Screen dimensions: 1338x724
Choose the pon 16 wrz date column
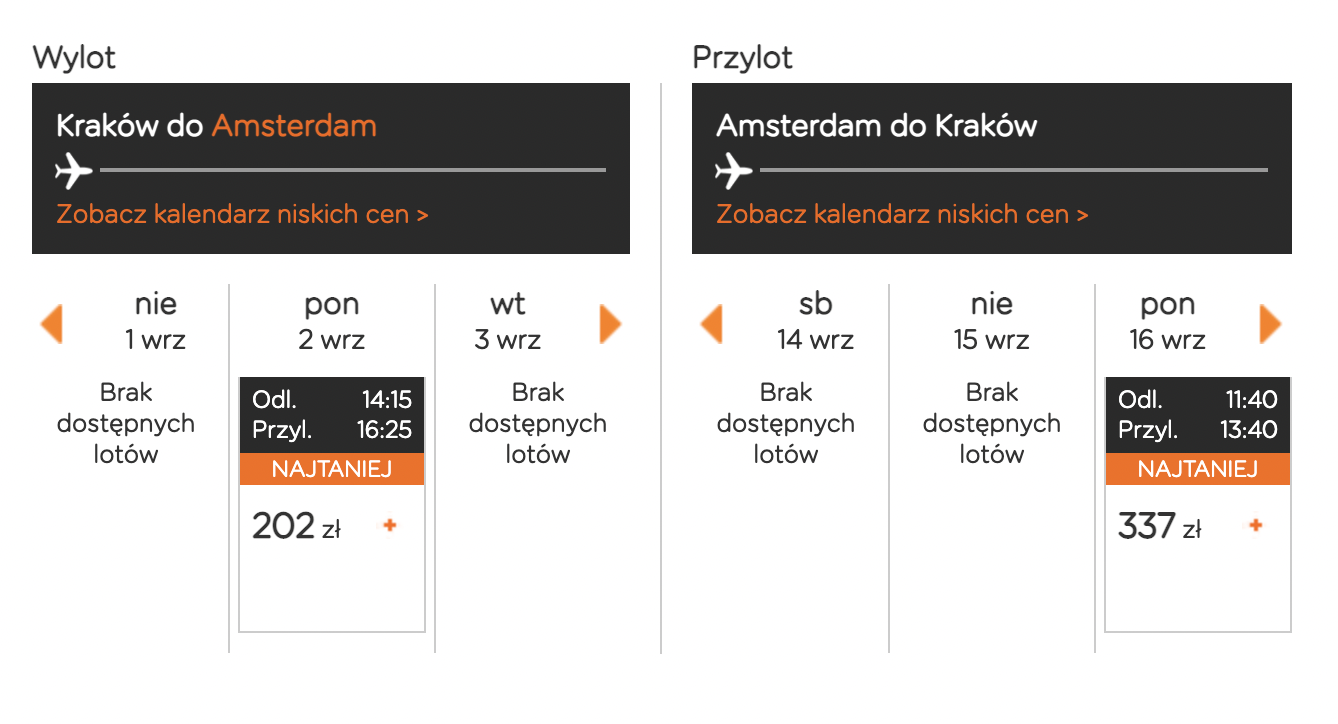pyautogui.click(x=1168, y=321)
